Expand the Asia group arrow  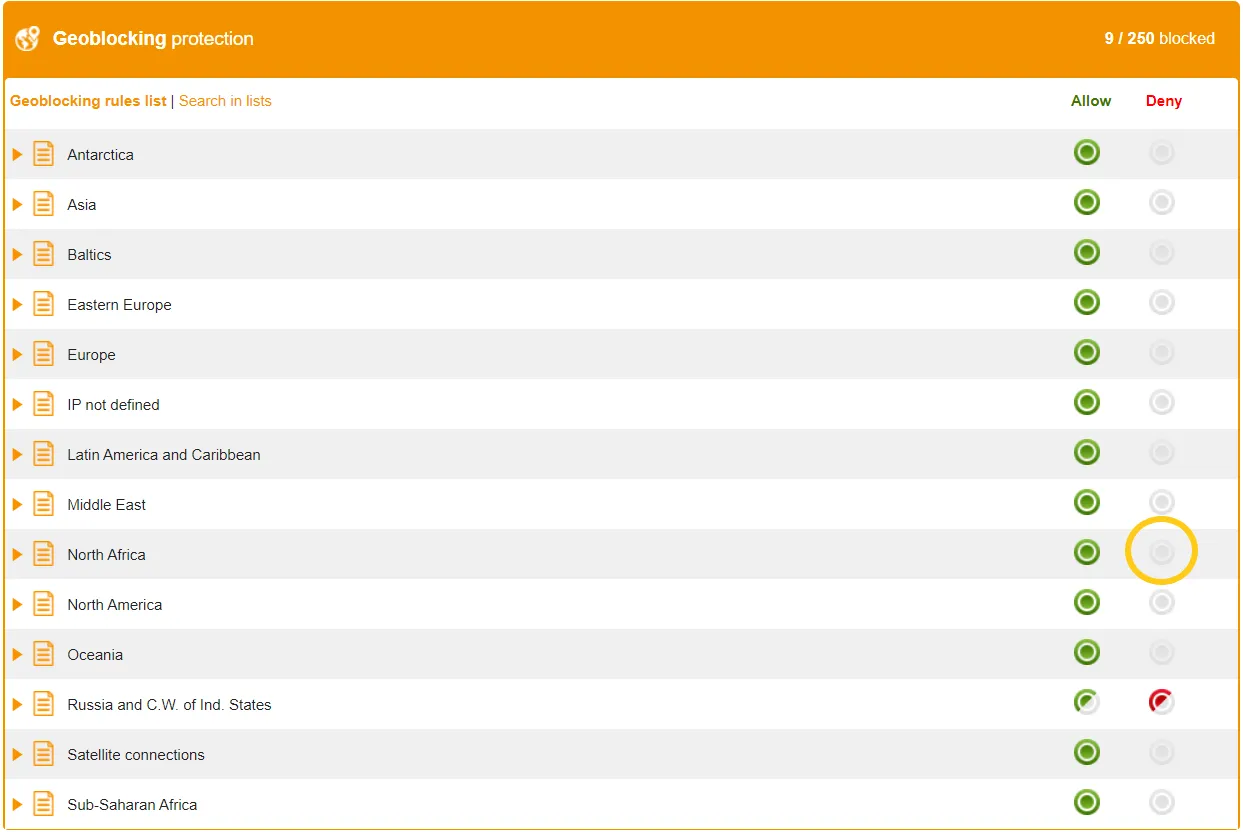tap(17, 204)
